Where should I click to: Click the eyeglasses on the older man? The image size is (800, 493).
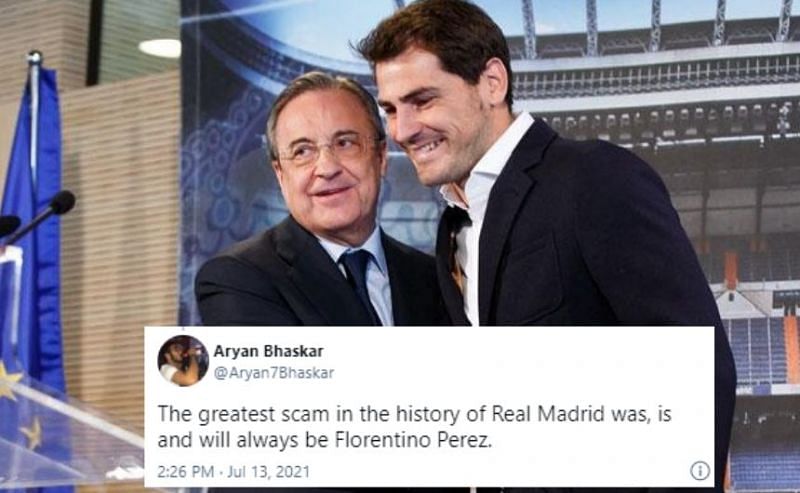329,149
